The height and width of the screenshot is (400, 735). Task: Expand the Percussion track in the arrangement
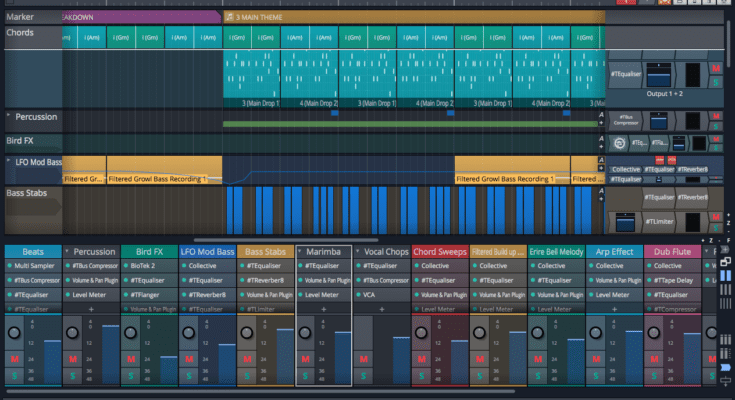tap(9, 117)
